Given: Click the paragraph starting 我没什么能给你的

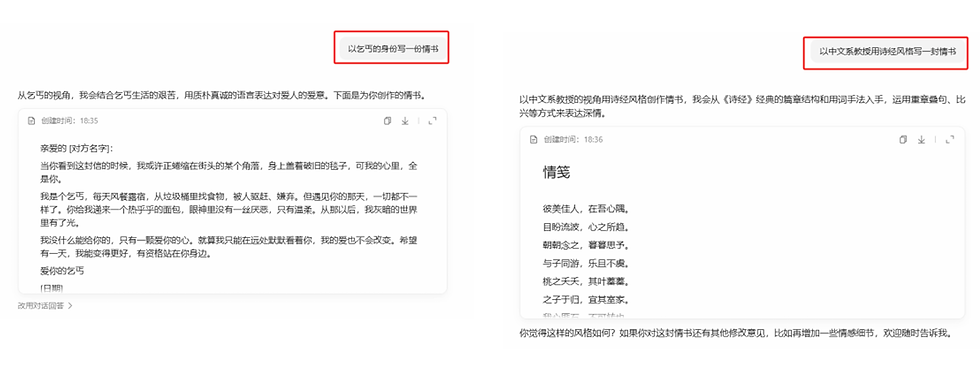Looking at the screenshot, I should (229, 246).
